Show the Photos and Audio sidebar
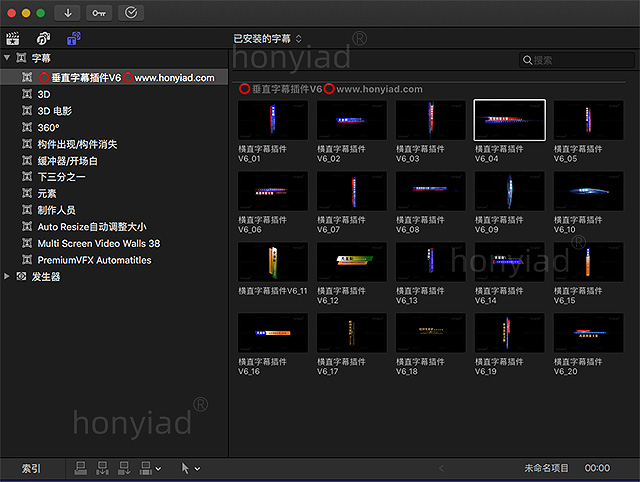 click(43, 38)
